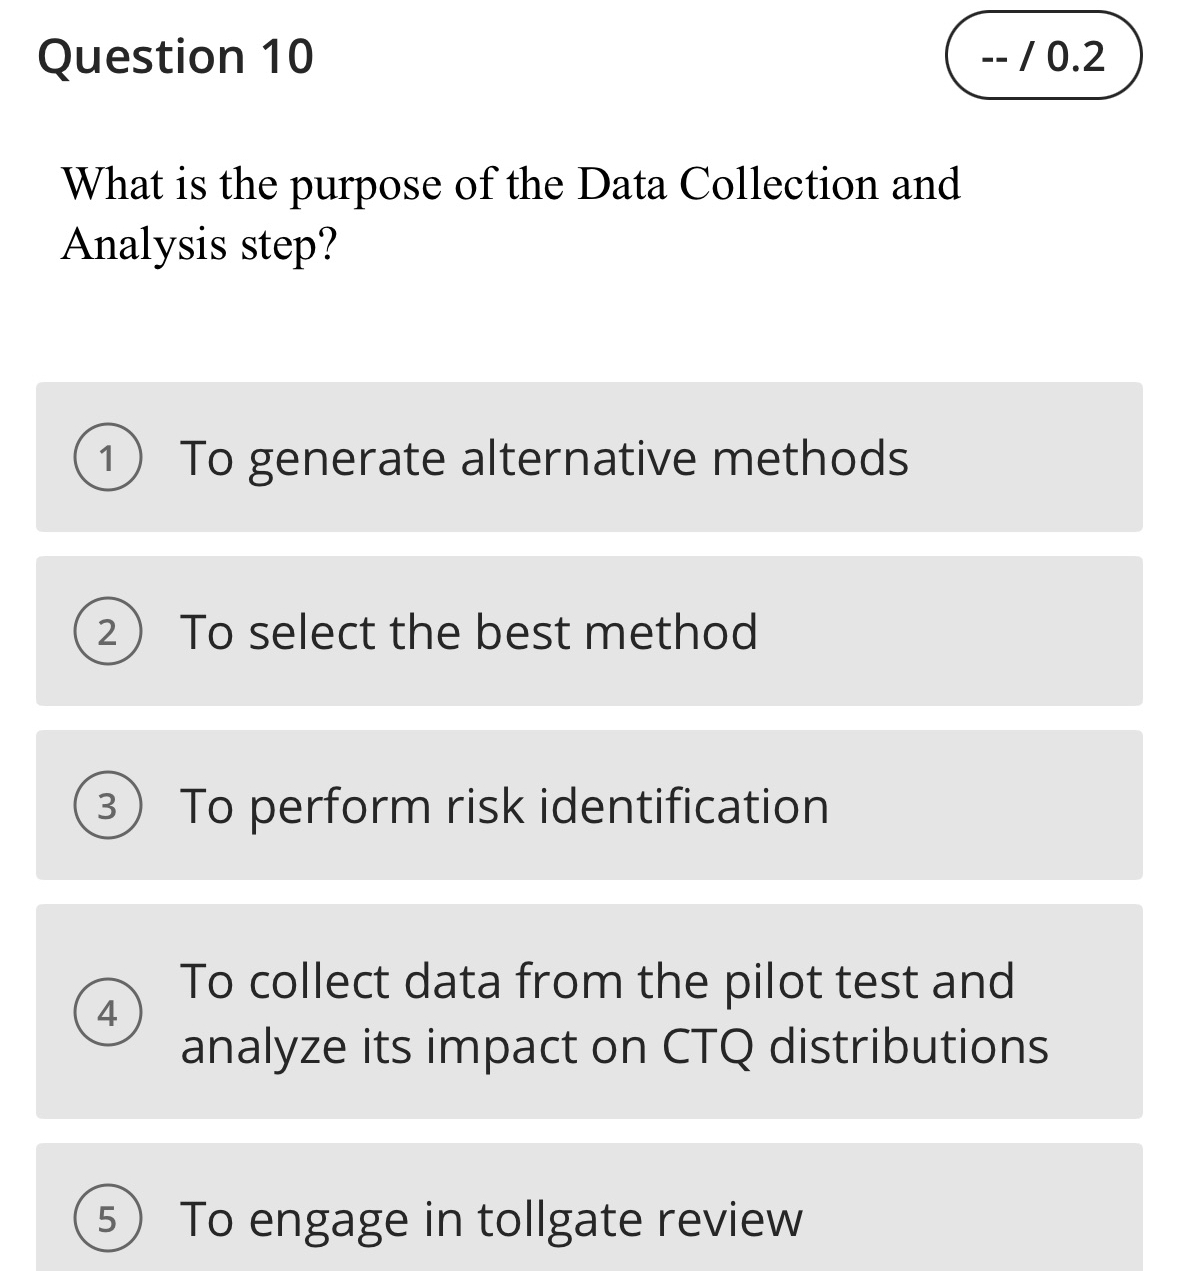The width and height of the screenshot is (1179, 1271).
Task: Pick 'To perform risk identification' answer text
Action: [x=504, y=807]
